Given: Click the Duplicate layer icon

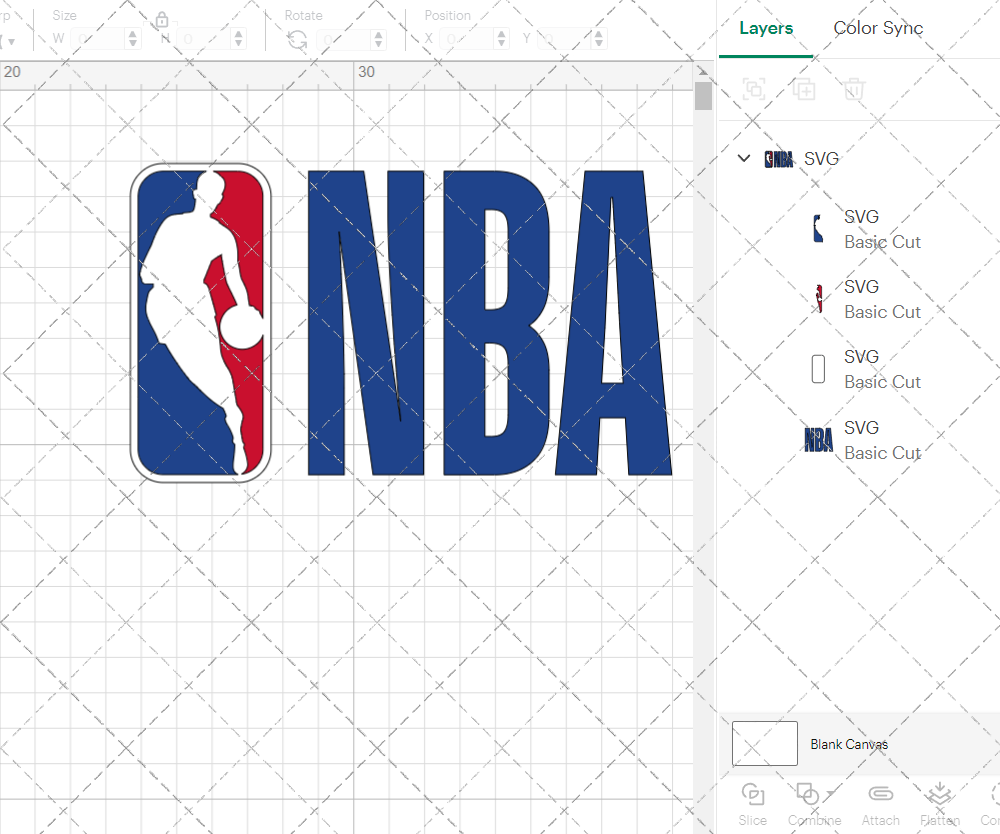Looking at the screenshot, I should click(804, 89).
